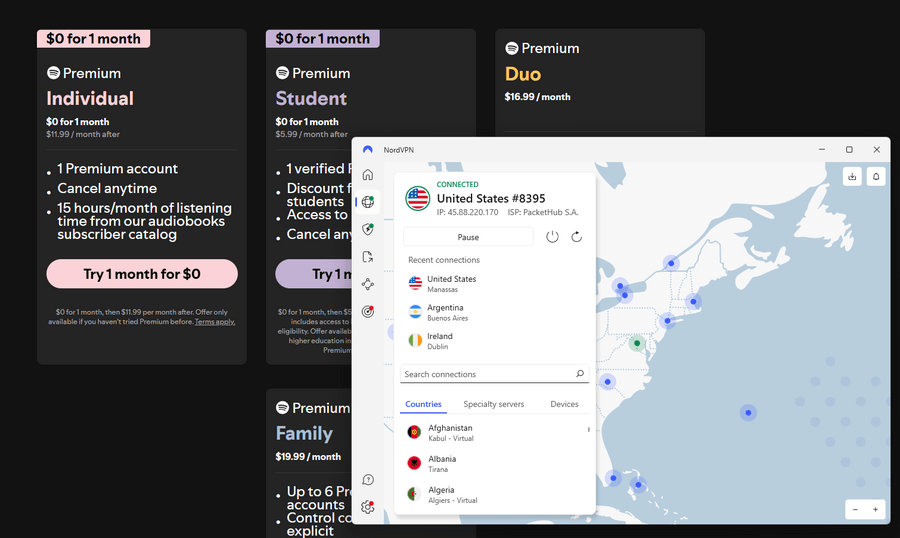Click Try 1 month for $0 Individual button
900x538 pixels.
pyautogui.click(x=142, y=274)
